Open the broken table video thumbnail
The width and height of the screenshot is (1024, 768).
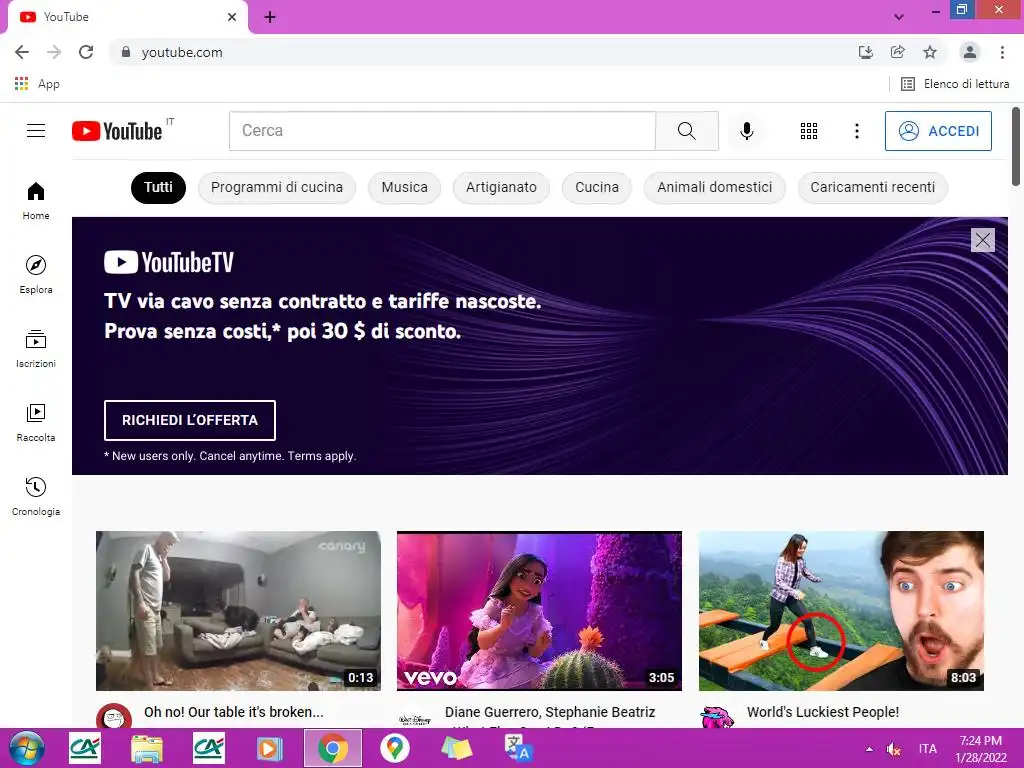238,611
